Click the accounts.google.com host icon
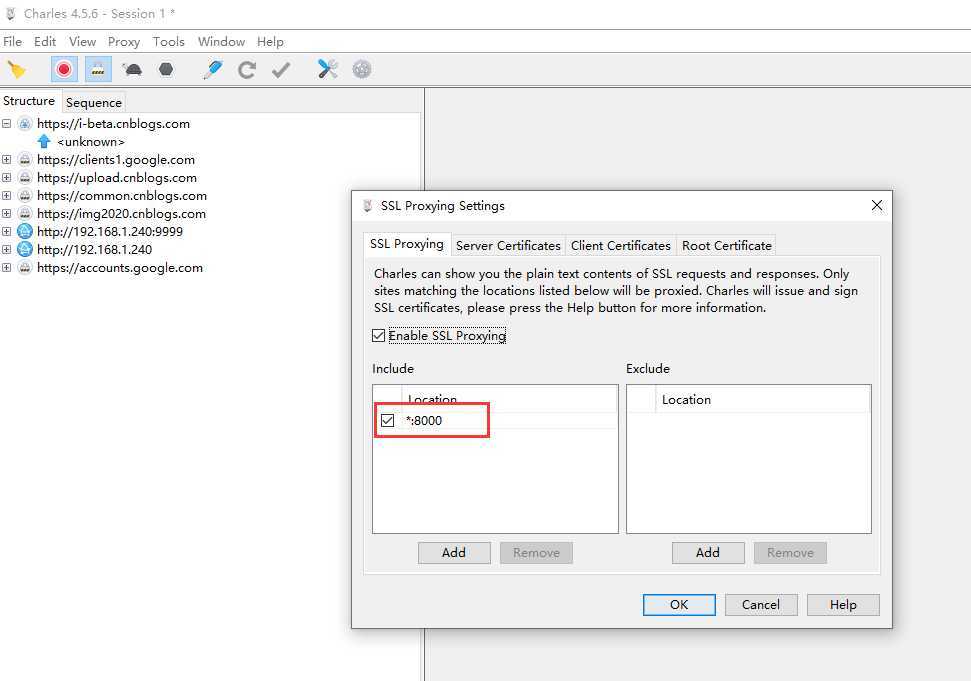 coord(25,267)
